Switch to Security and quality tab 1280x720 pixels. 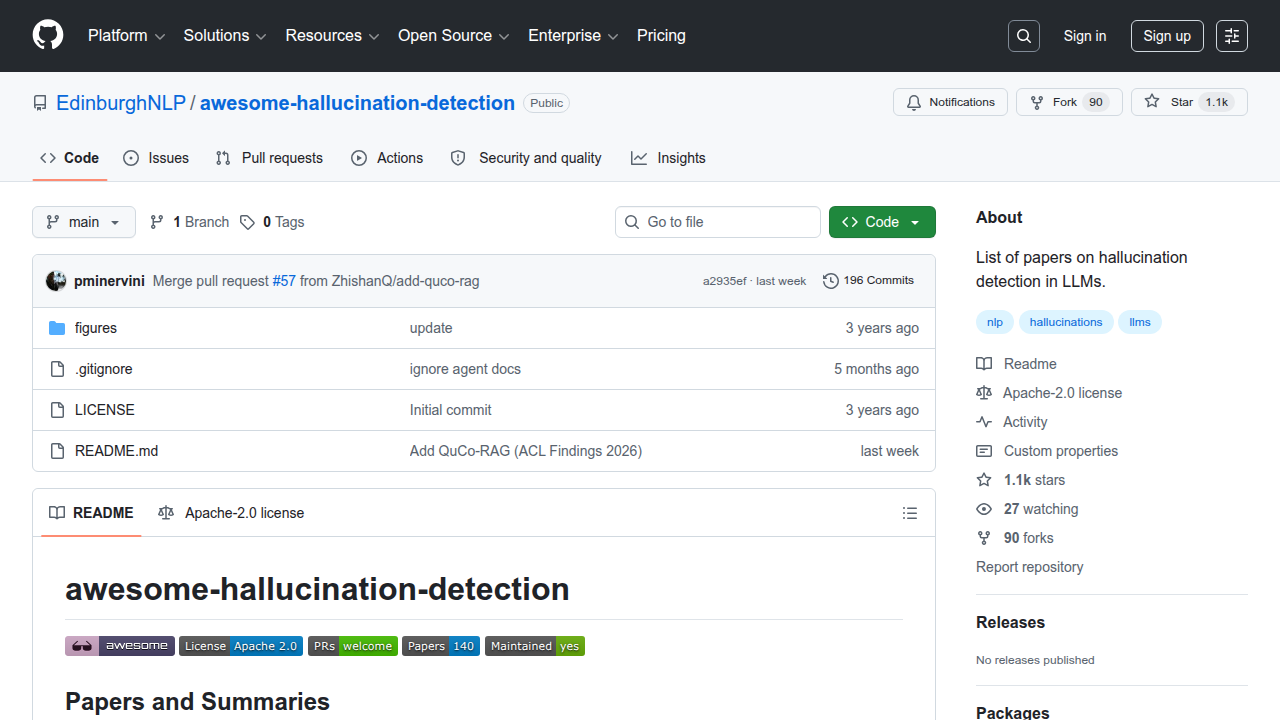(526, 158)
